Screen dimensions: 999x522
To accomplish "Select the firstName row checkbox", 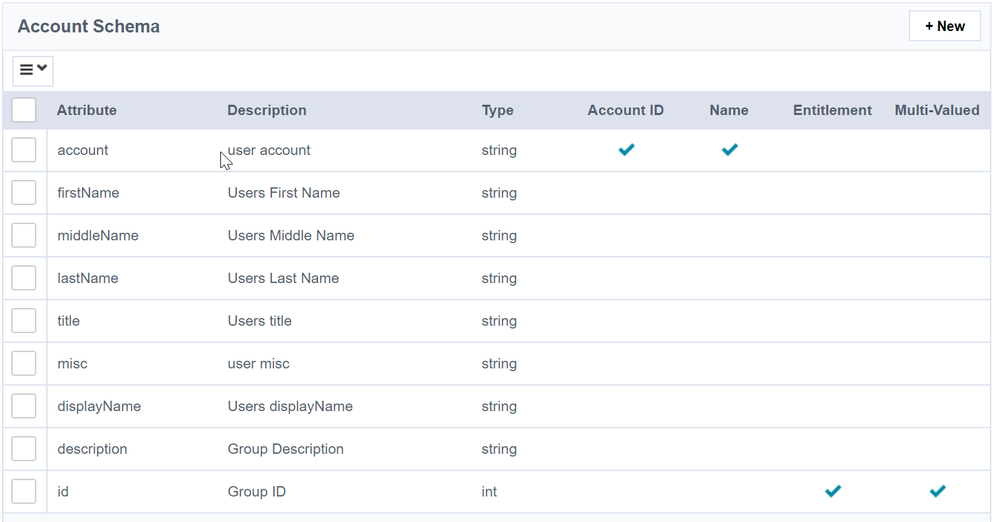I will pyautogui.click(x=24, y=193).
